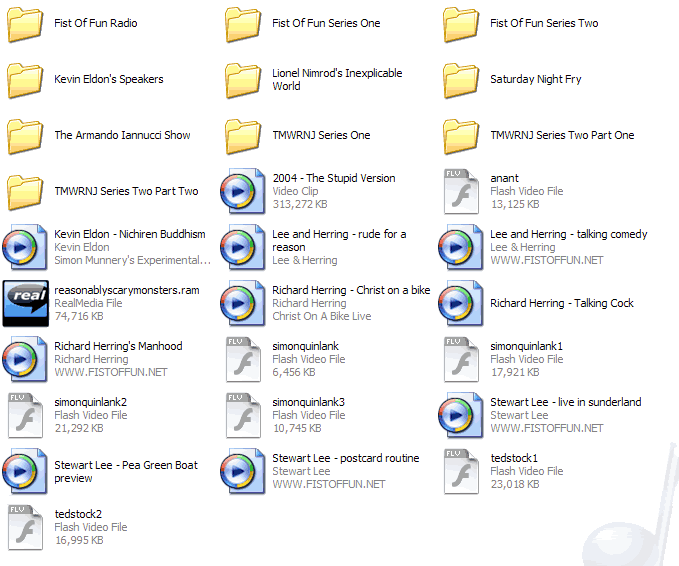Click the 'Fist Of Fun Series One' label
The image size is (679, 566).
coord(326,23)
